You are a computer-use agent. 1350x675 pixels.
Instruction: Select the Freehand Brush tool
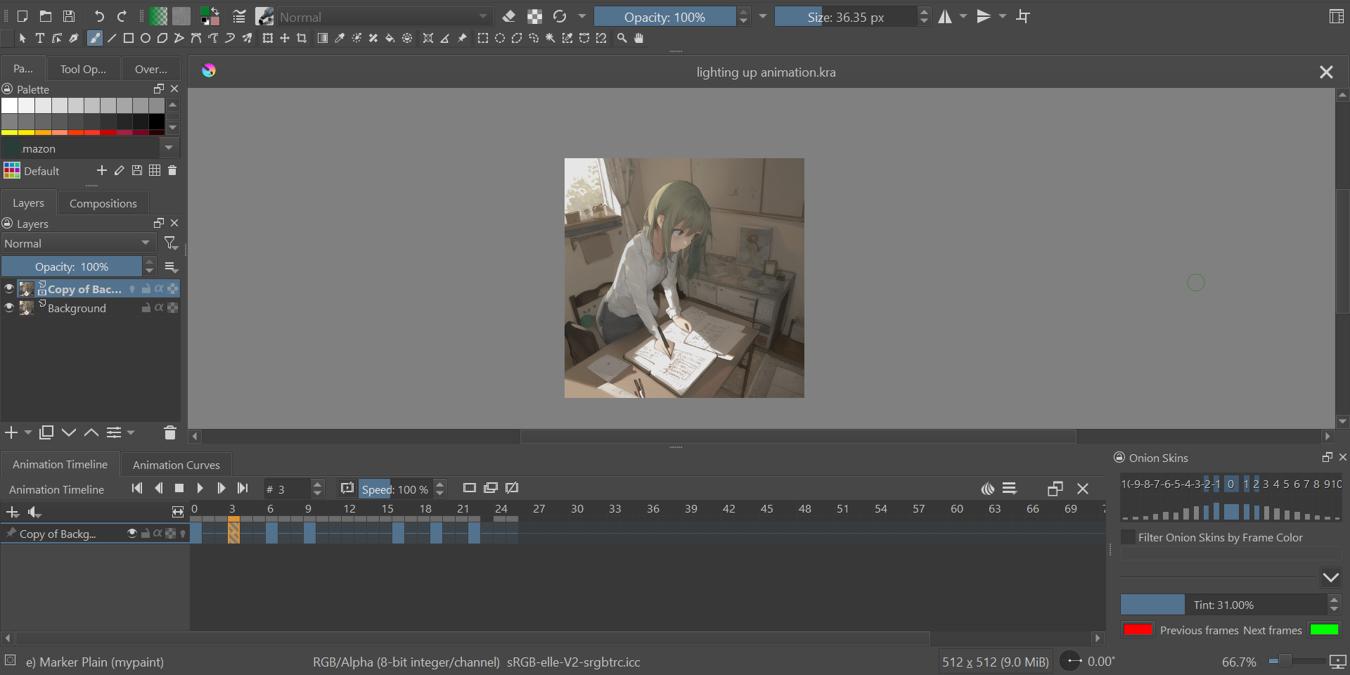click(x=95, y=38)
